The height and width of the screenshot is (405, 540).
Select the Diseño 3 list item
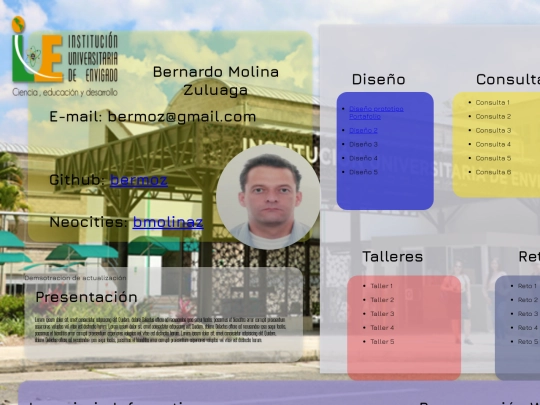363,144
